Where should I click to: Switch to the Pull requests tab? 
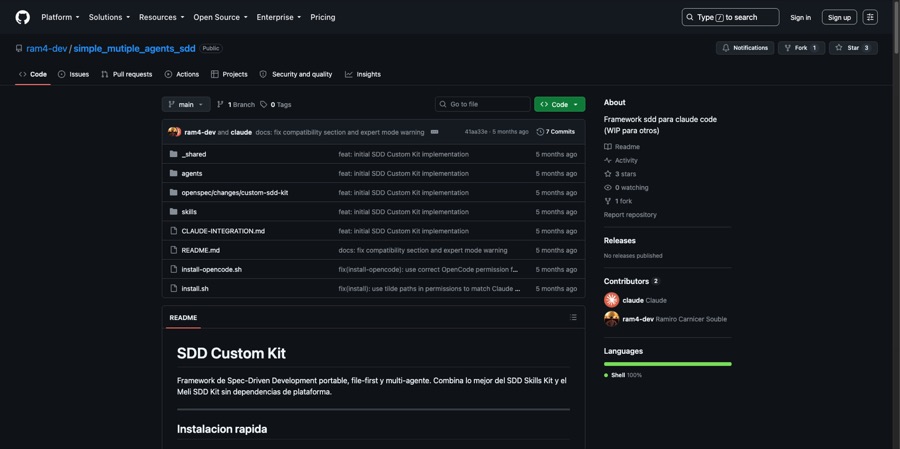pyautogui.click(x=126, y=75)
